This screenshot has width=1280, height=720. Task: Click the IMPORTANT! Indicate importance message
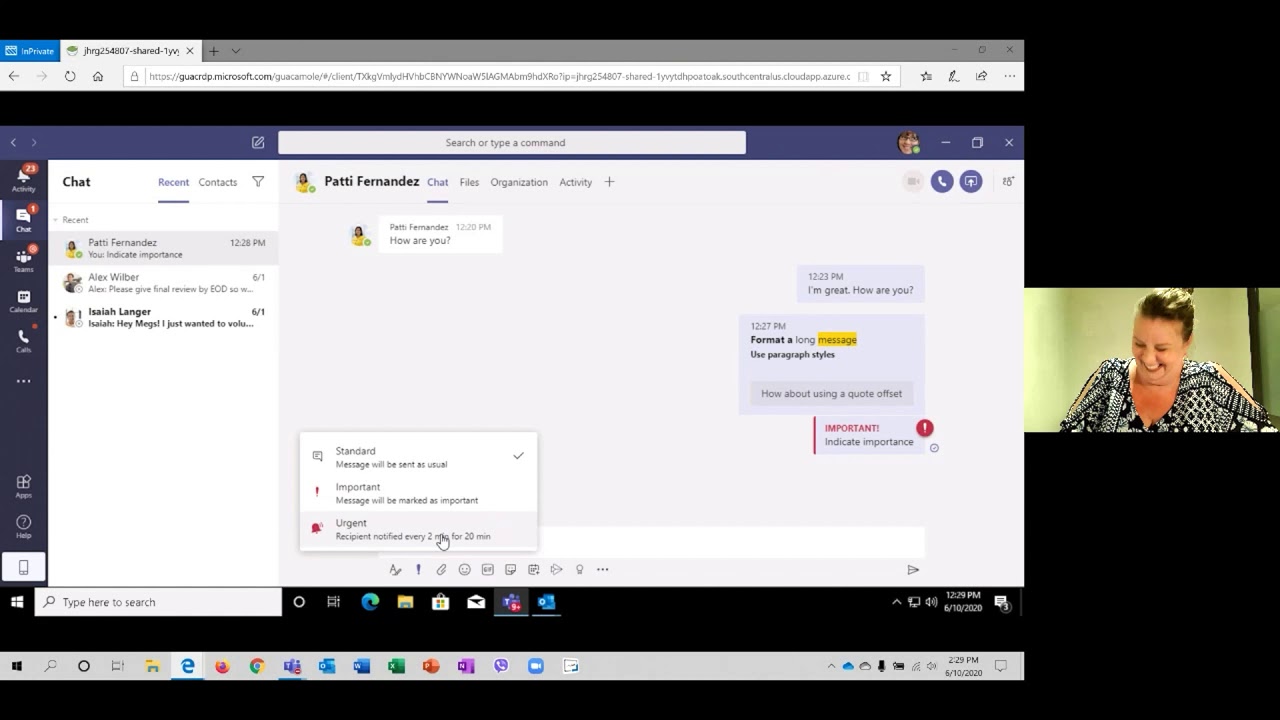[x=868, y=435]
